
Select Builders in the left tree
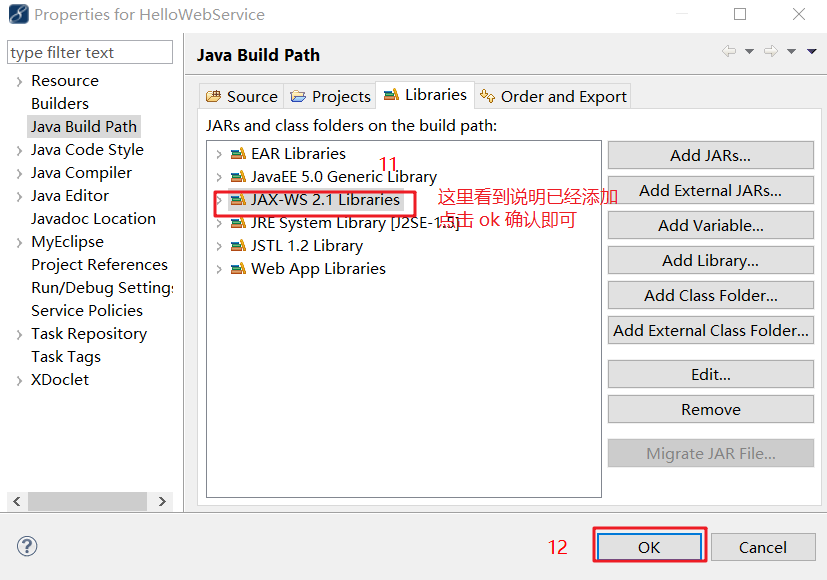pos(60,104)
